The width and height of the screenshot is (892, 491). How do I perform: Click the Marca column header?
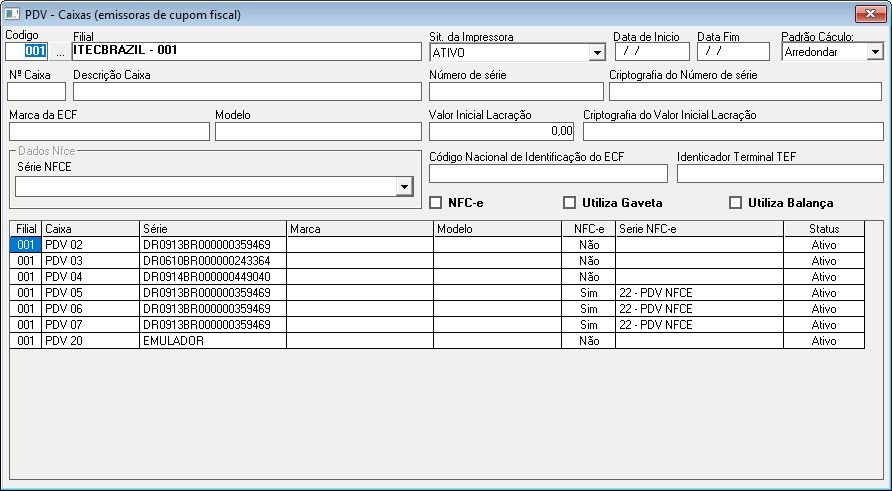click(x=360, y=229)
